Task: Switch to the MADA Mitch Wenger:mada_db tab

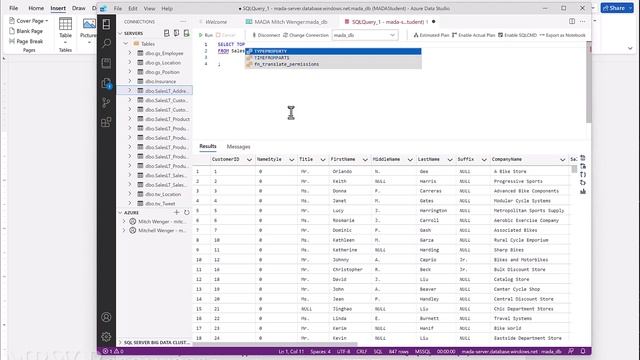Action: coord(287,22)
